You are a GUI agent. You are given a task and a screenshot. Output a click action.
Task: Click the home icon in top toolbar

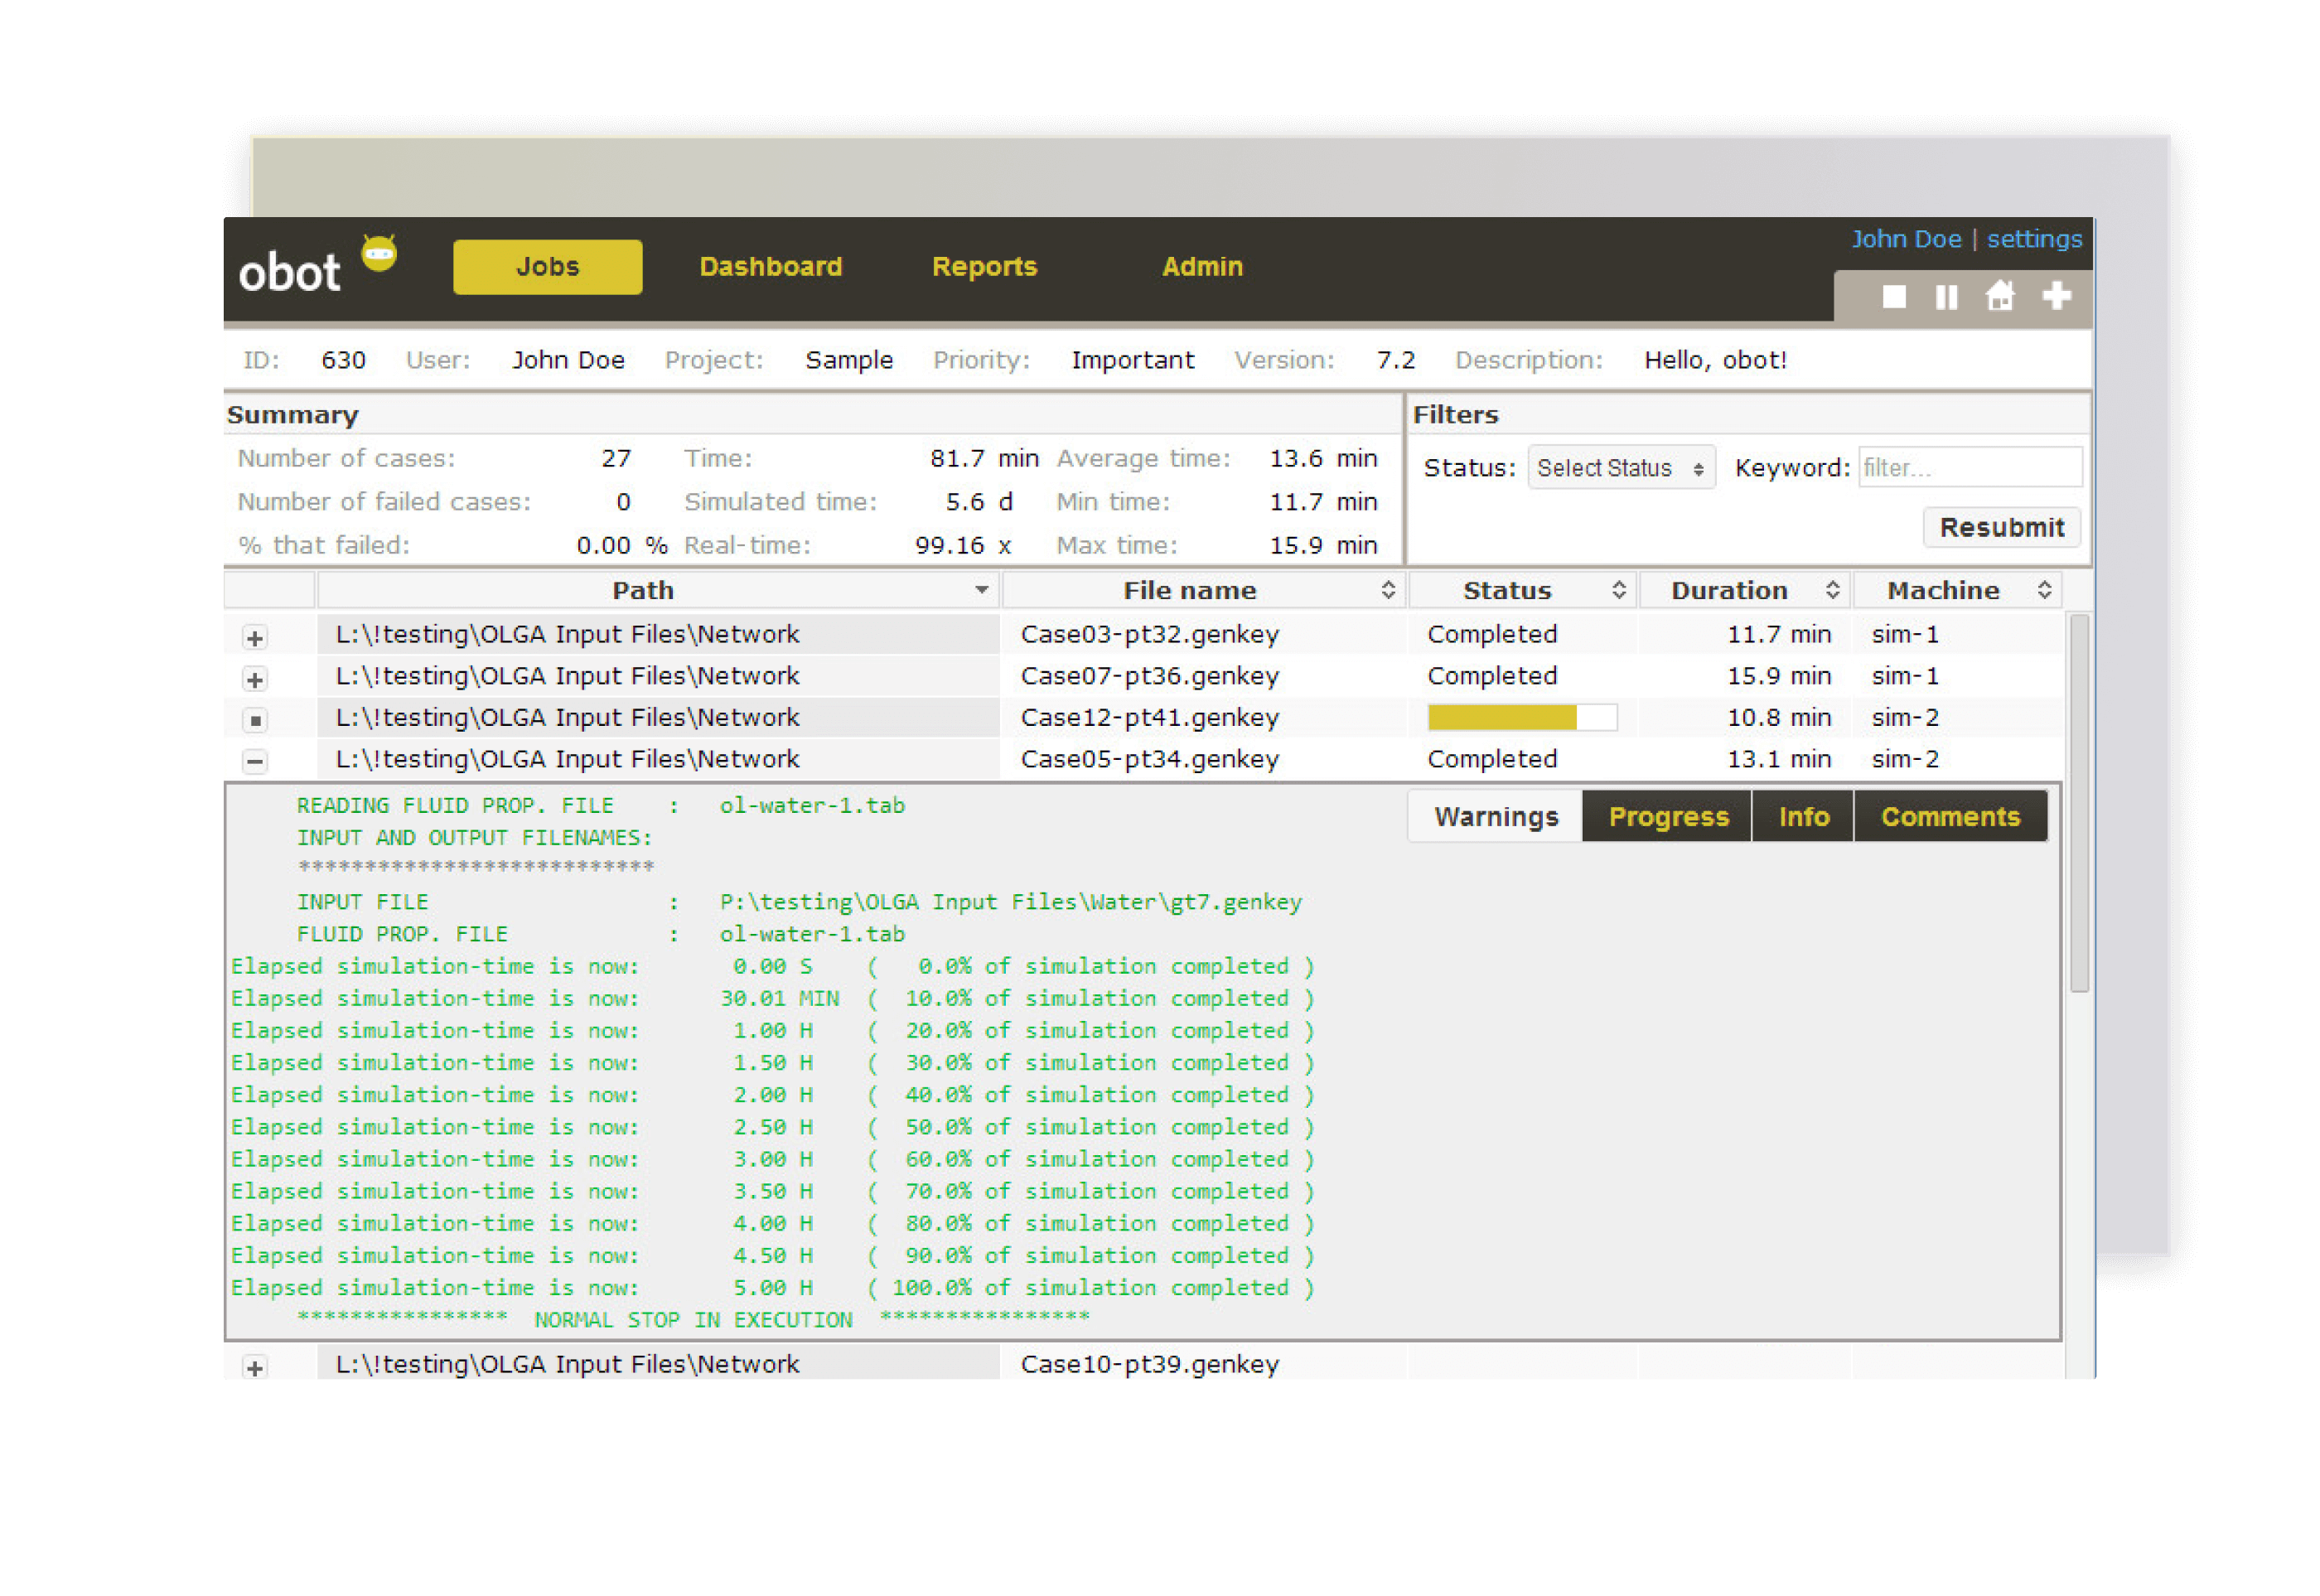[1999, 296]
